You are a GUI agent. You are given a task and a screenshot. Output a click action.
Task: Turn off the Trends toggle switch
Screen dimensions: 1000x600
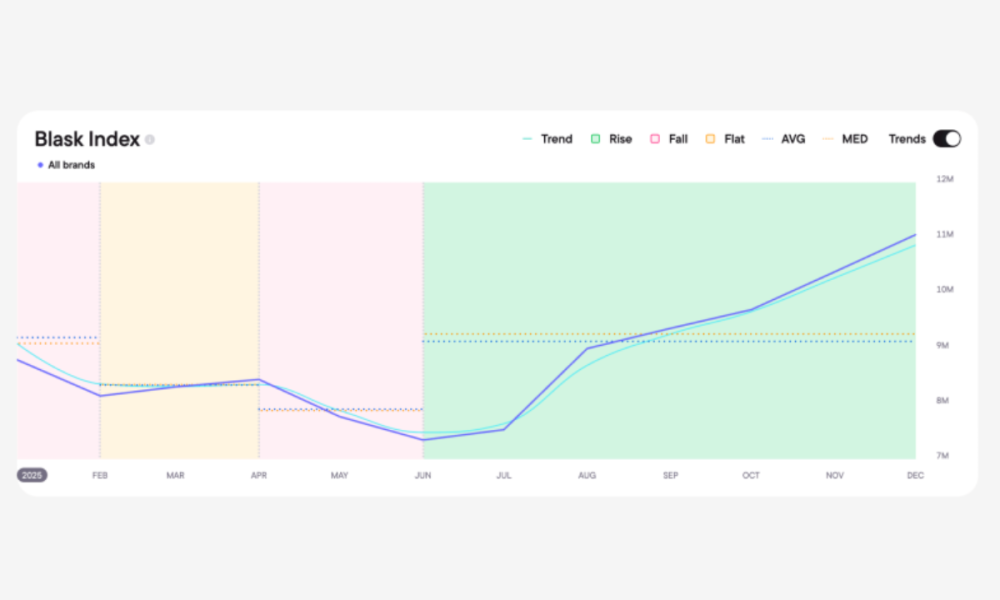946,139
